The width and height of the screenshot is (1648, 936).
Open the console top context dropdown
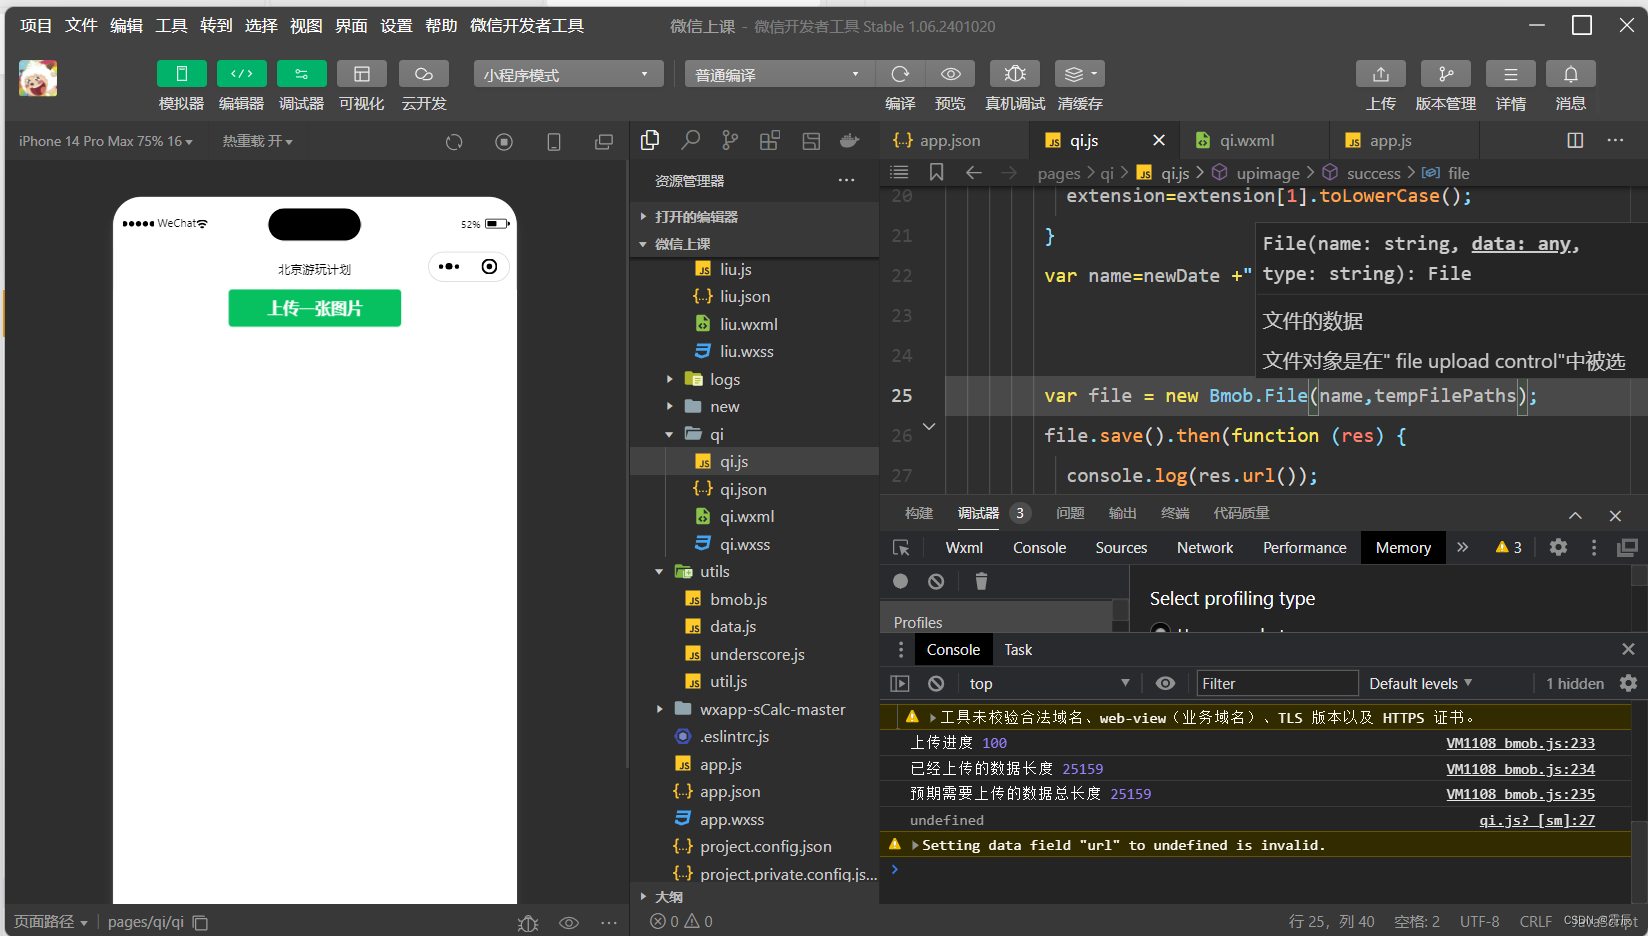coord(1049,684)
